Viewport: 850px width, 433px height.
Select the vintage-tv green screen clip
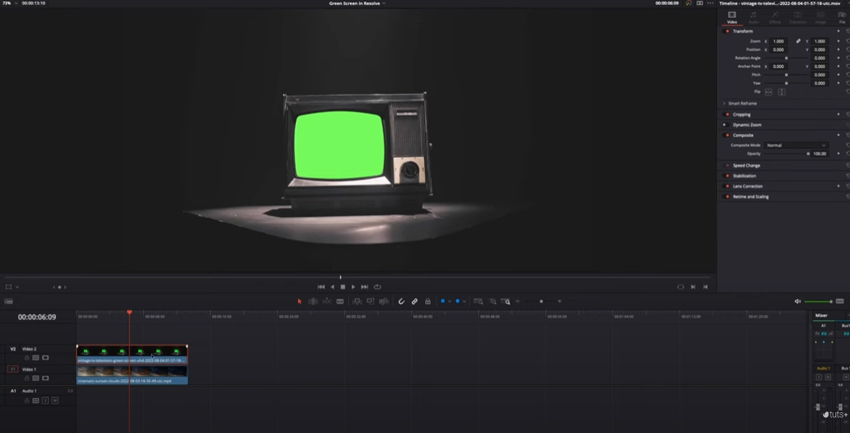point(132,354)
